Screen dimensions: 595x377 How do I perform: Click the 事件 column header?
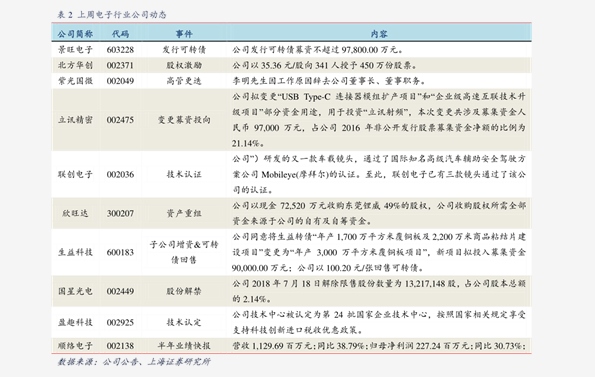[184, 34]
